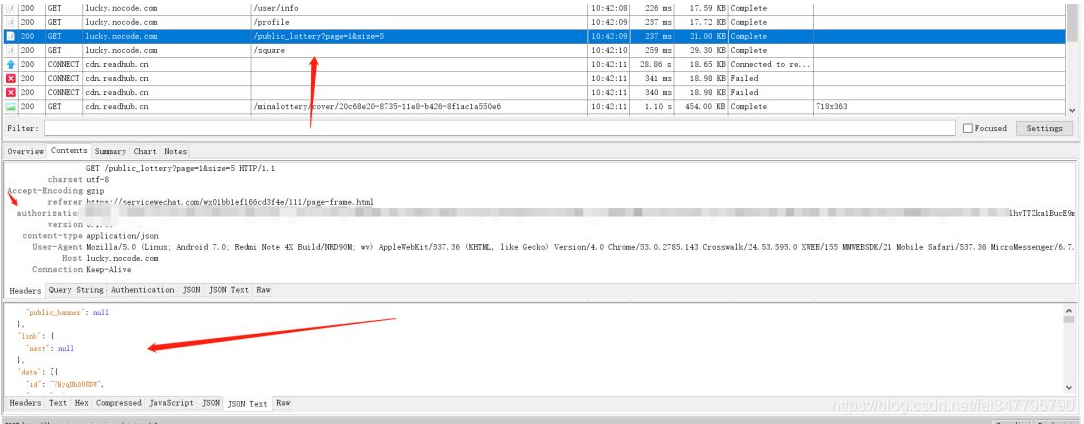Click the 28.86 s duration cell

tap(655, 64)
